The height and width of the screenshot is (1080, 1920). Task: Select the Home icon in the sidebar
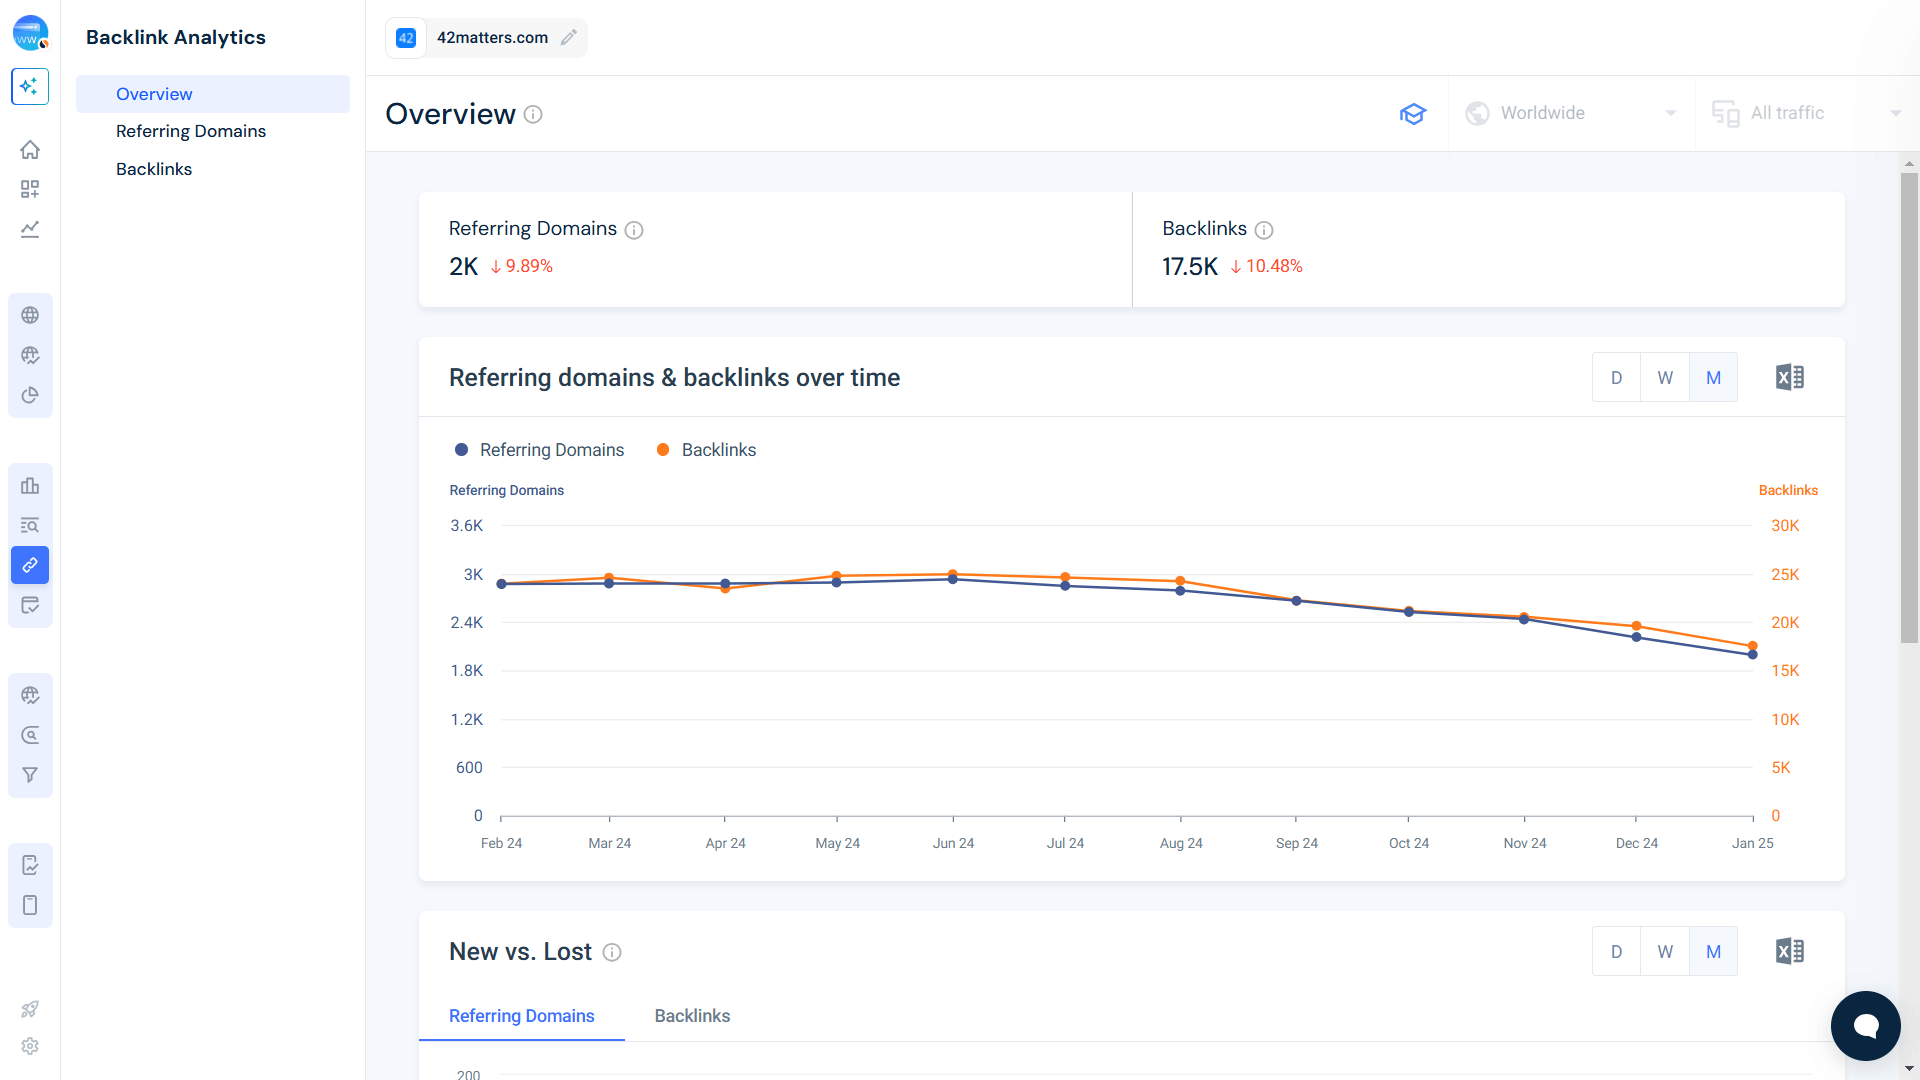30,149
